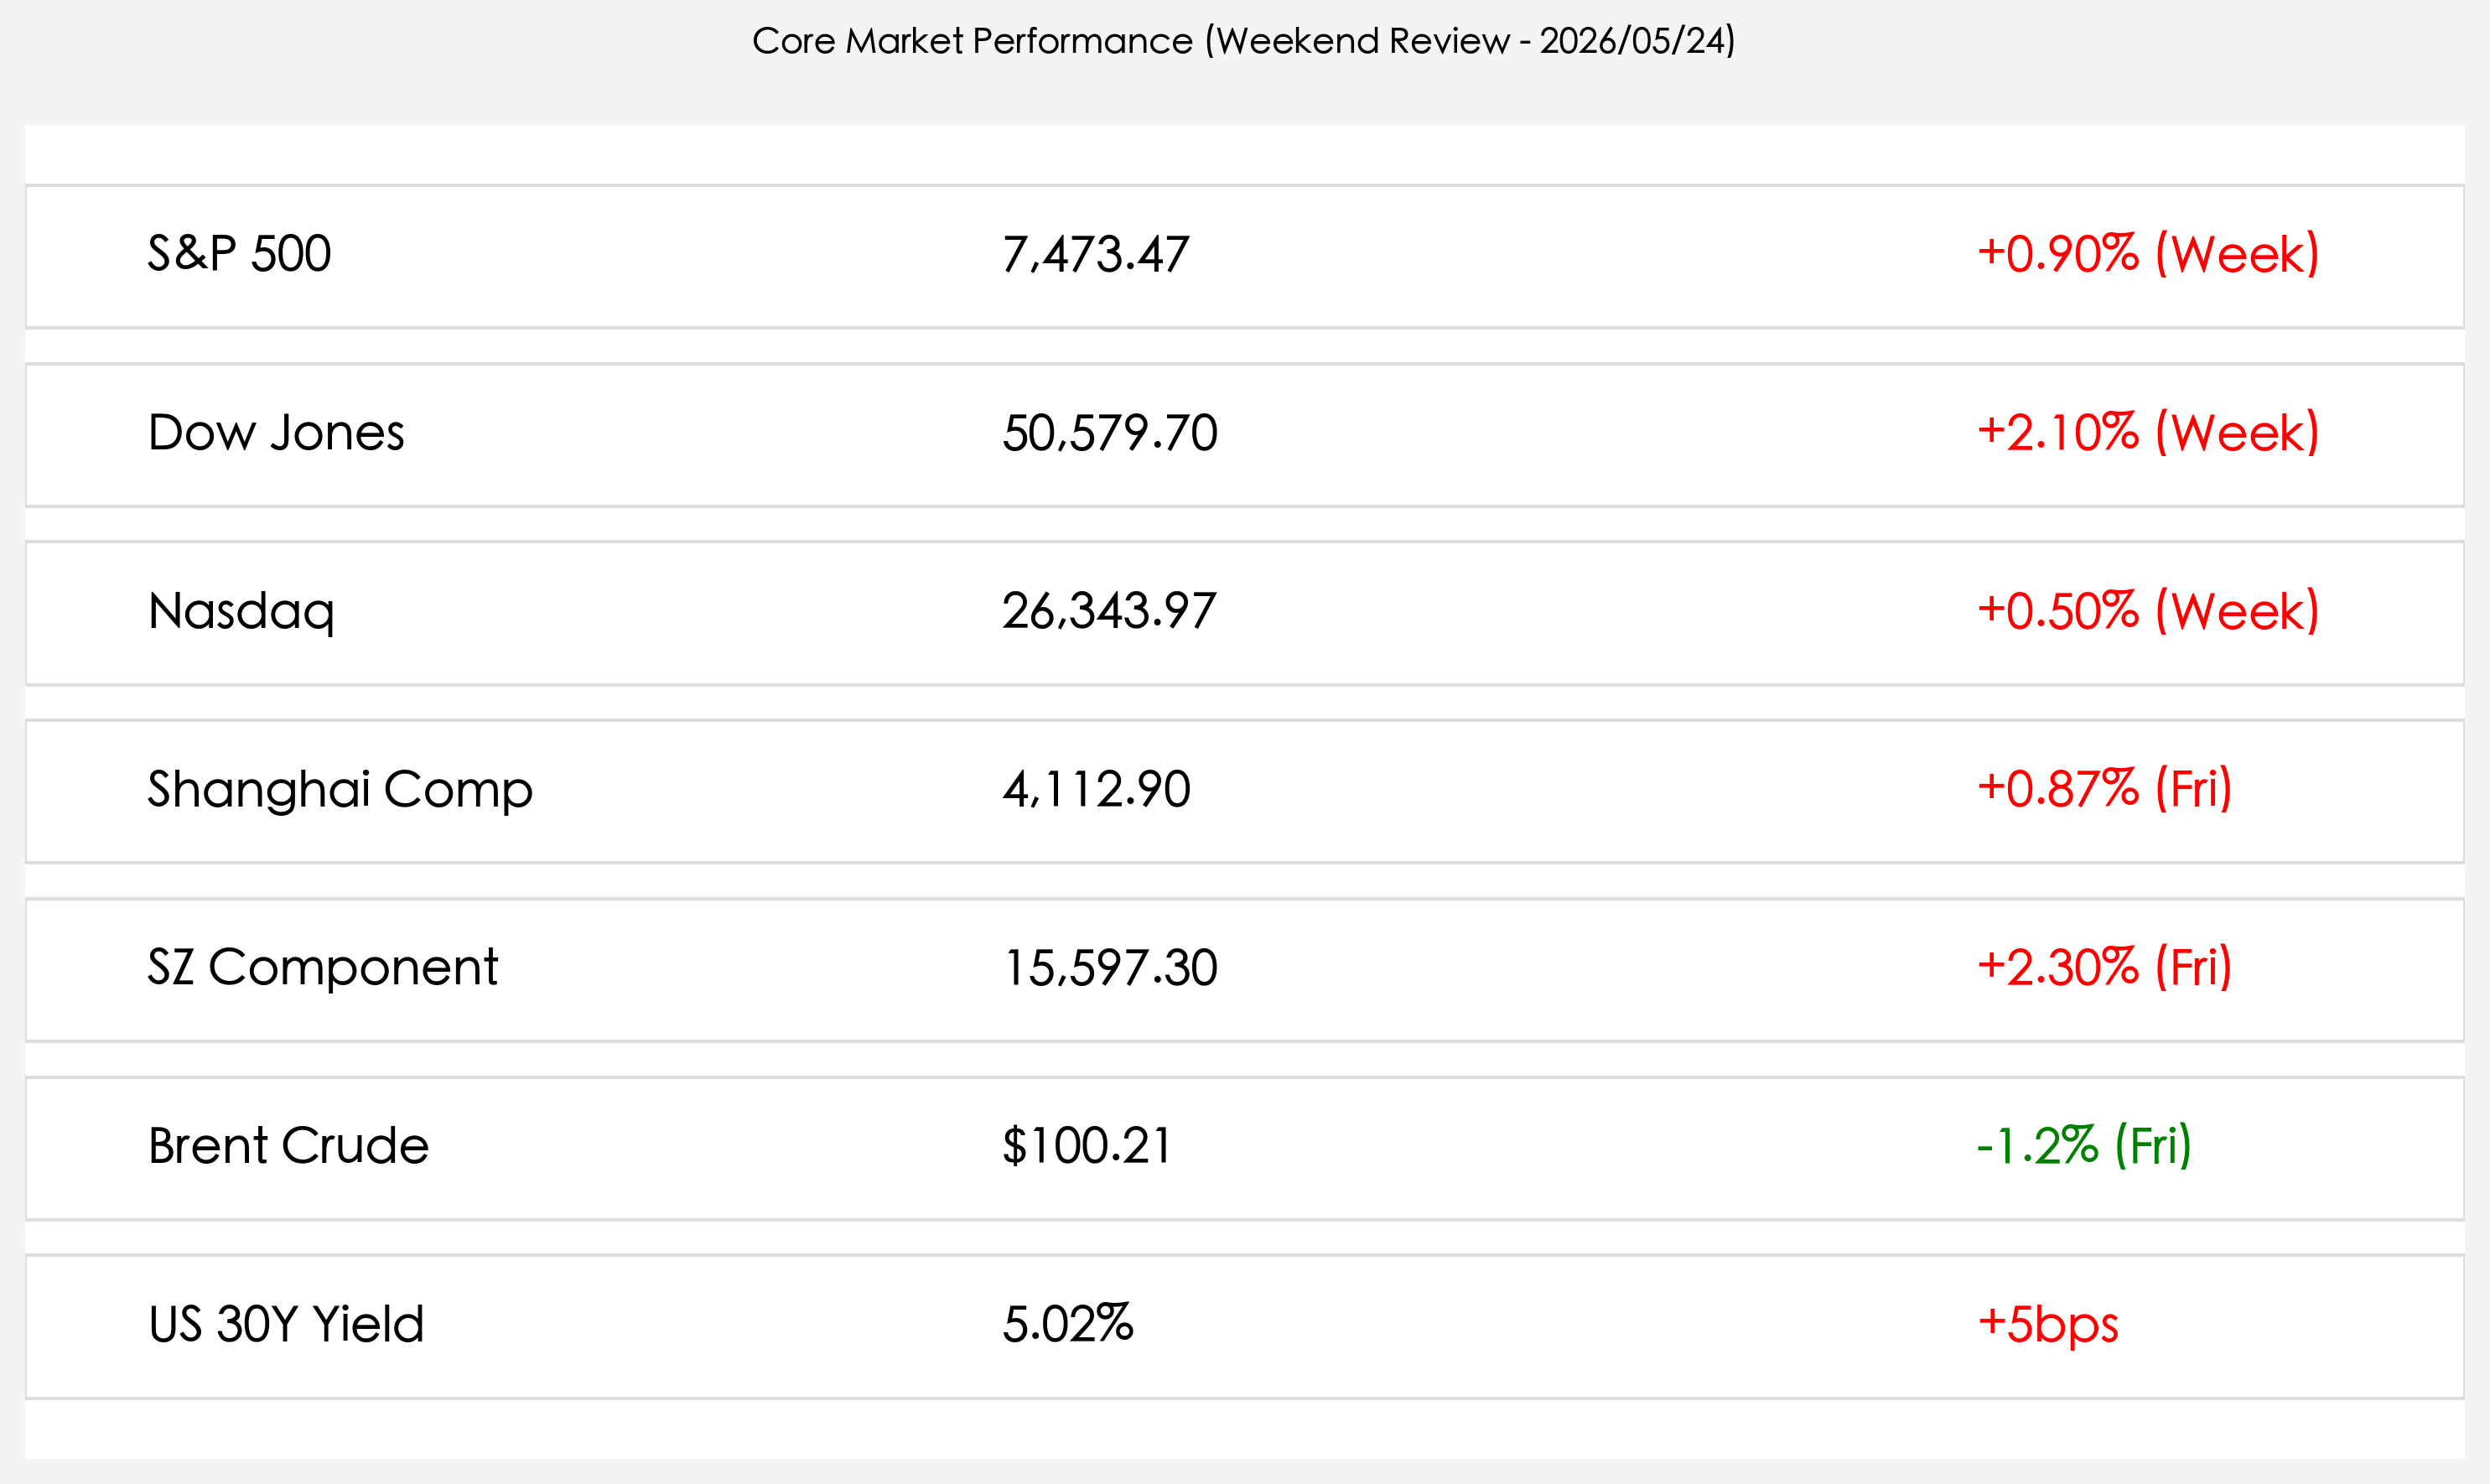
Task: Click Brent Crude Friday change -1.2%
Action: (x=2084, y=1146)
